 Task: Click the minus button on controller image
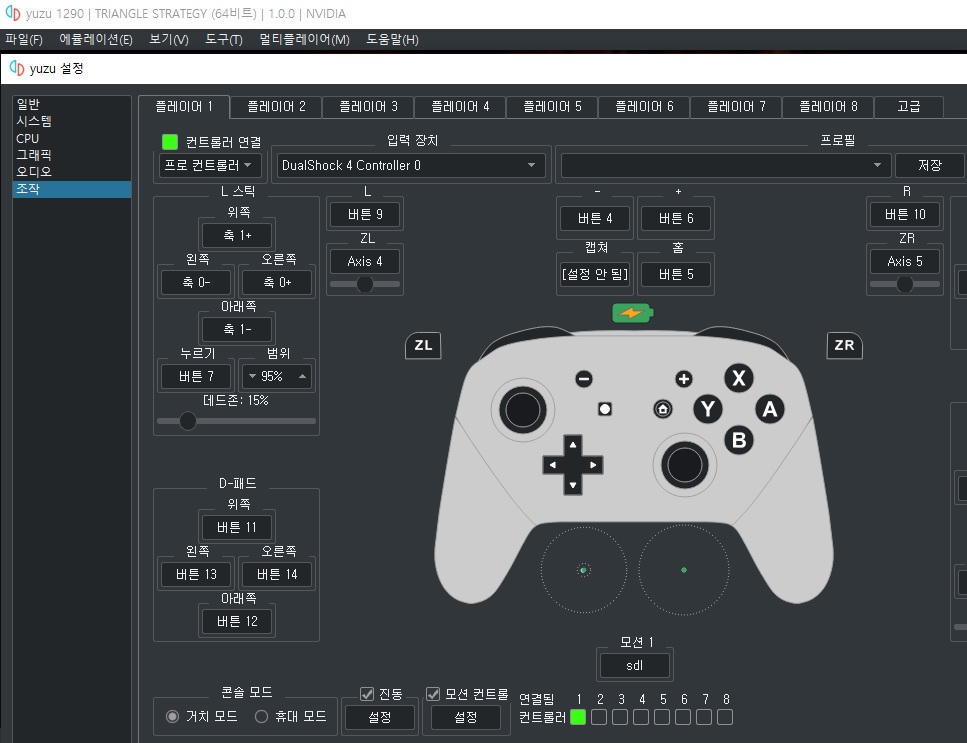coord(583,378)
